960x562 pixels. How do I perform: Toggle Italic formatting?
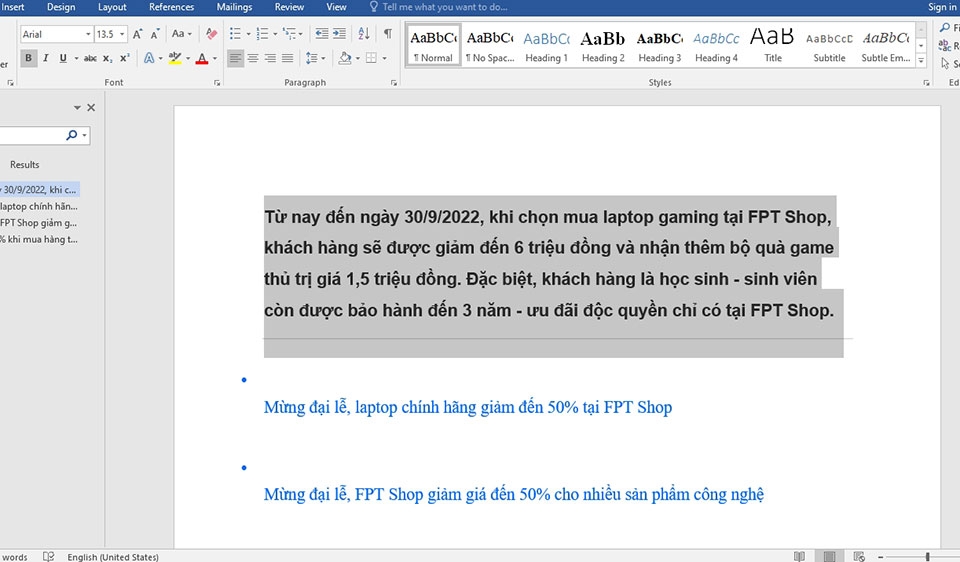(x=46, y=58)
